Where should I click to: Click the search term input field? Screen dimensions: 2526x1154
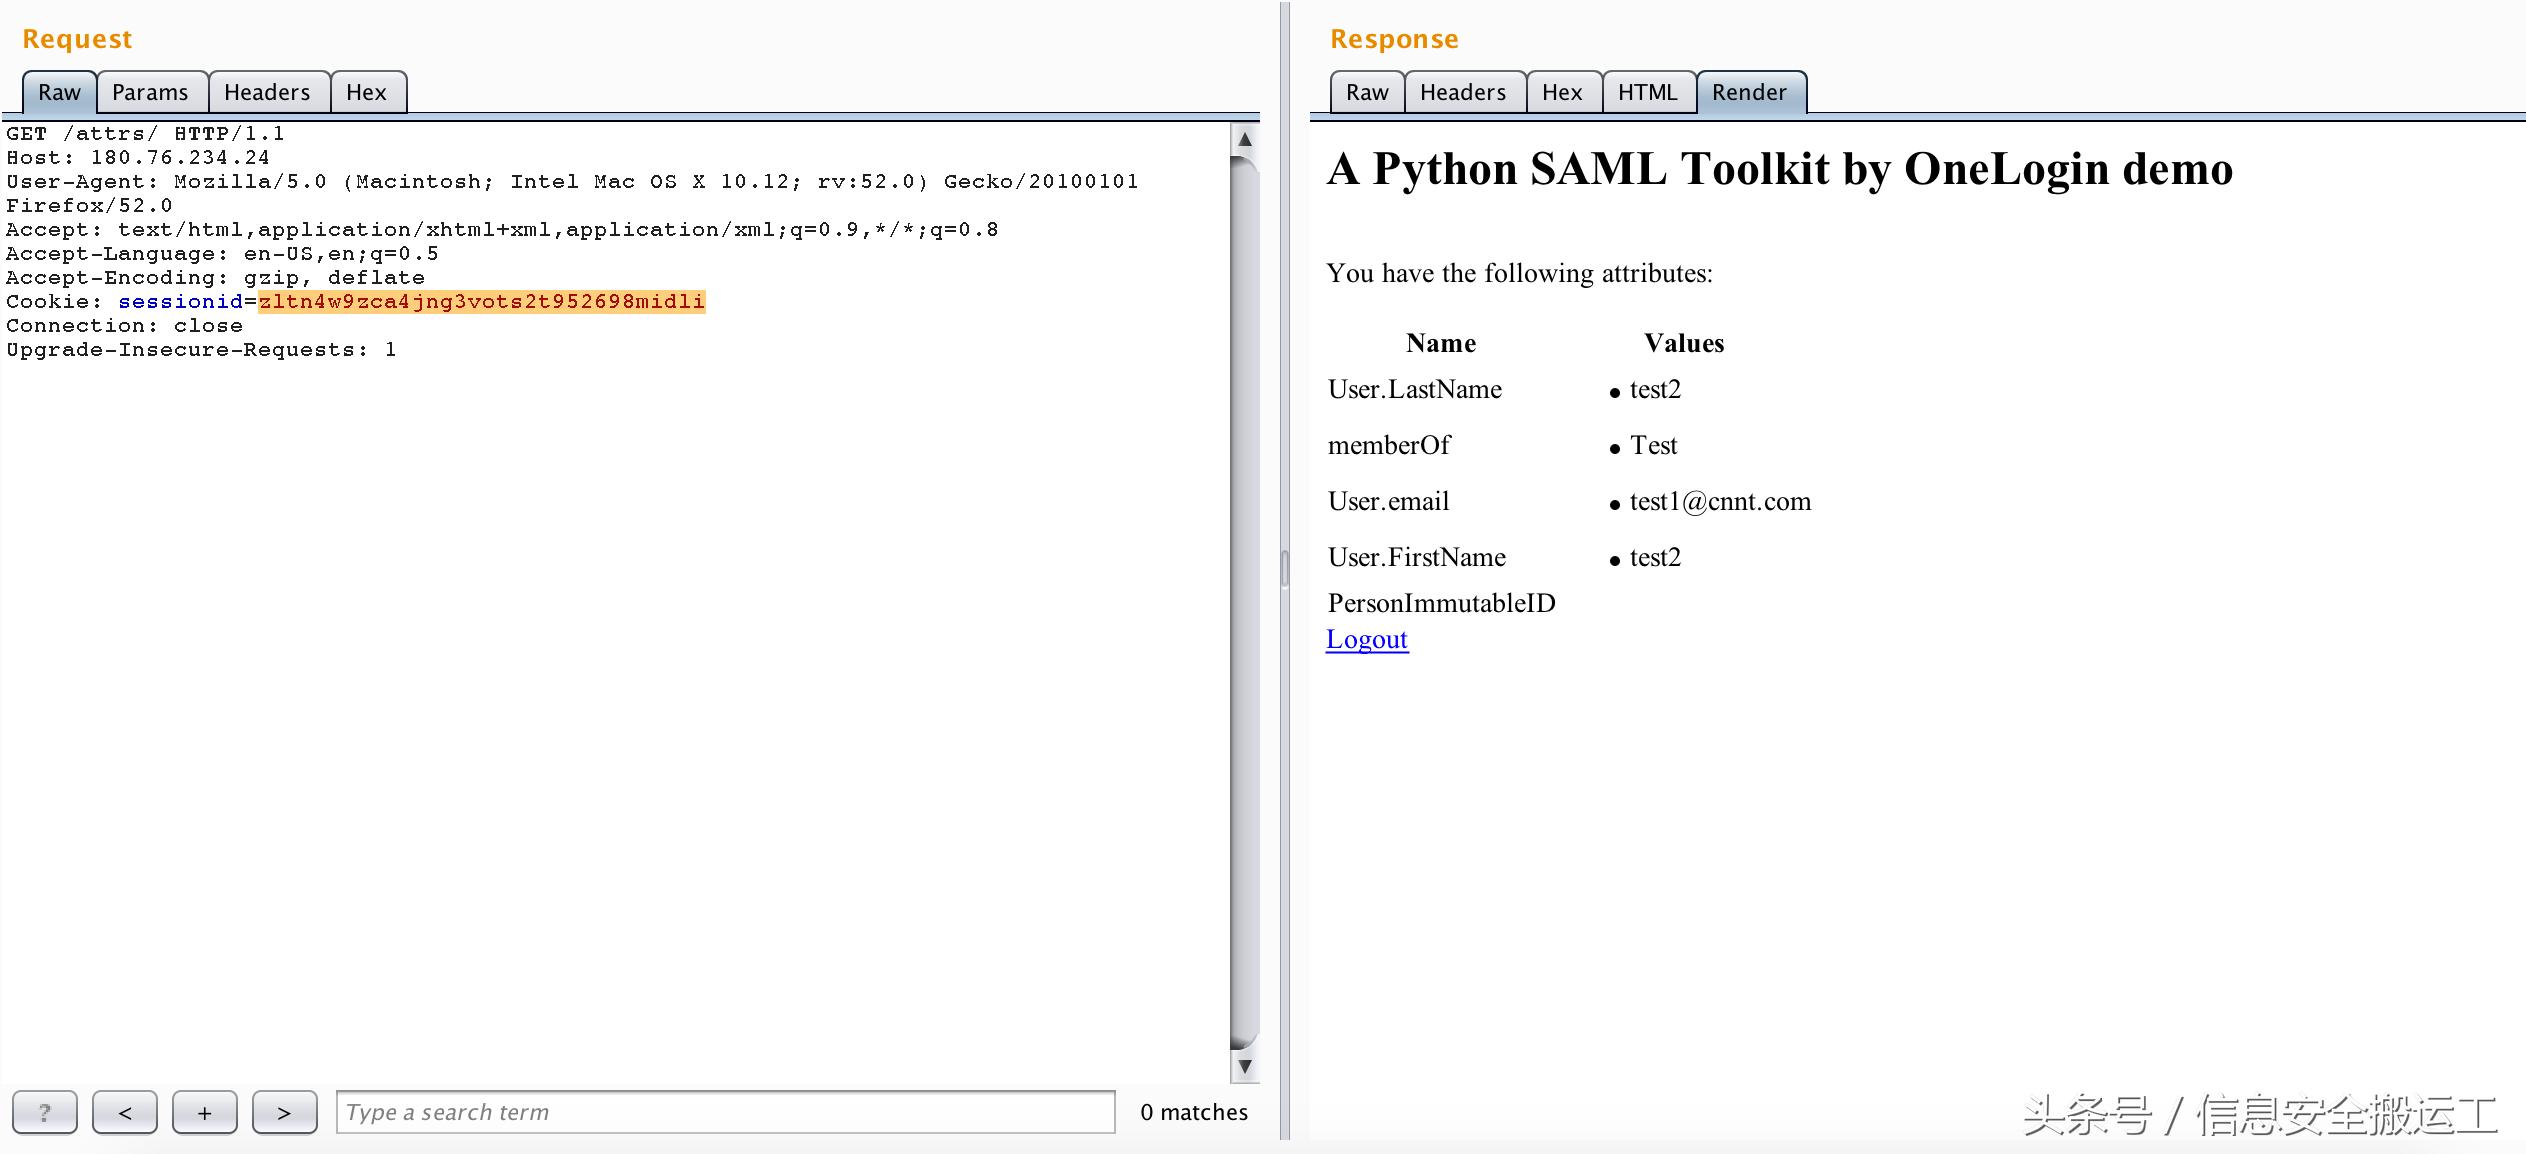coord(725,1112)
